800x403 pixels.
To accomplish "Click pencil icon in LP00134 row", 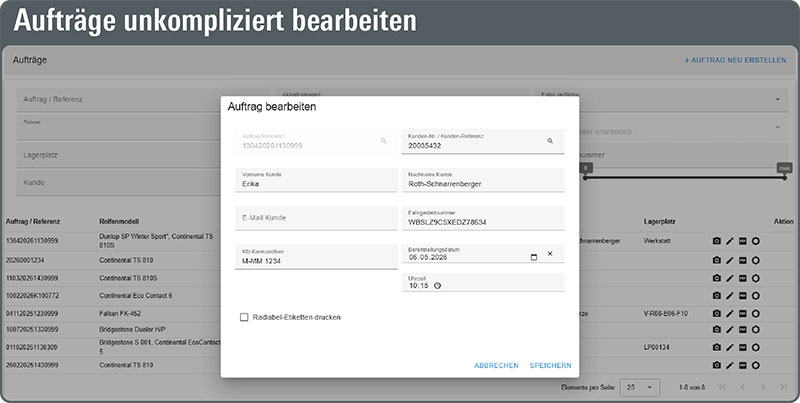I will pos(730,347).
